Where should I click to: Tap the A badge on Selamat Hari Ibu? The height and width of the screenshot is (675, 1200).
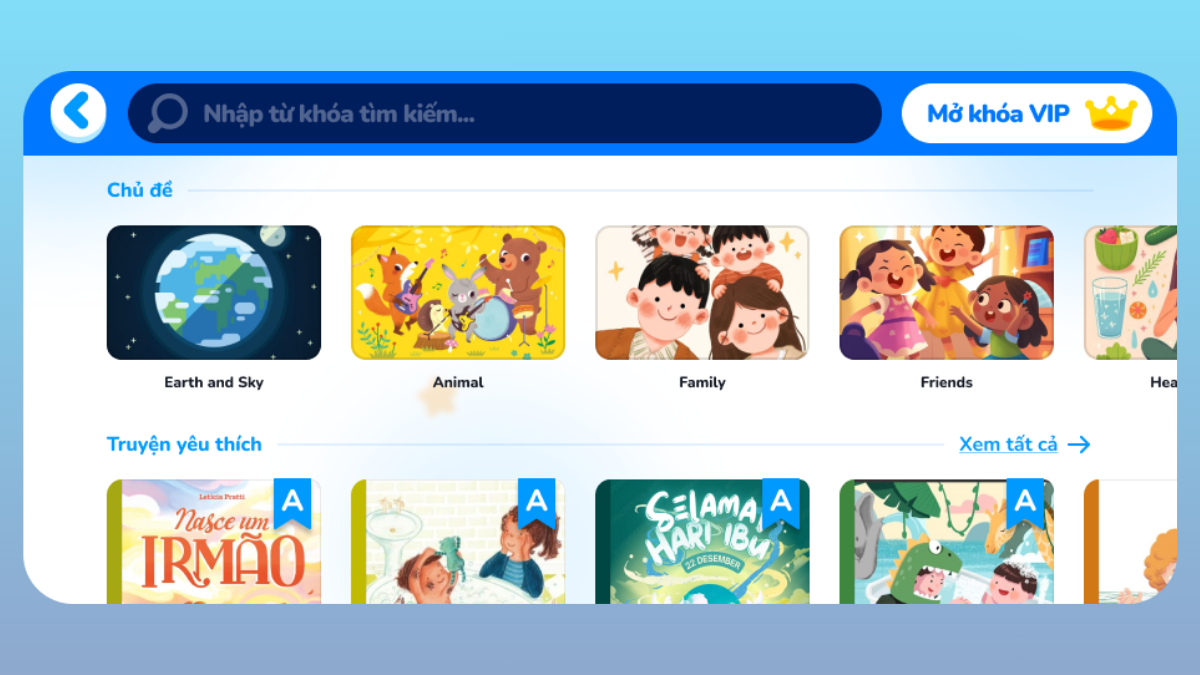point(781,503)
